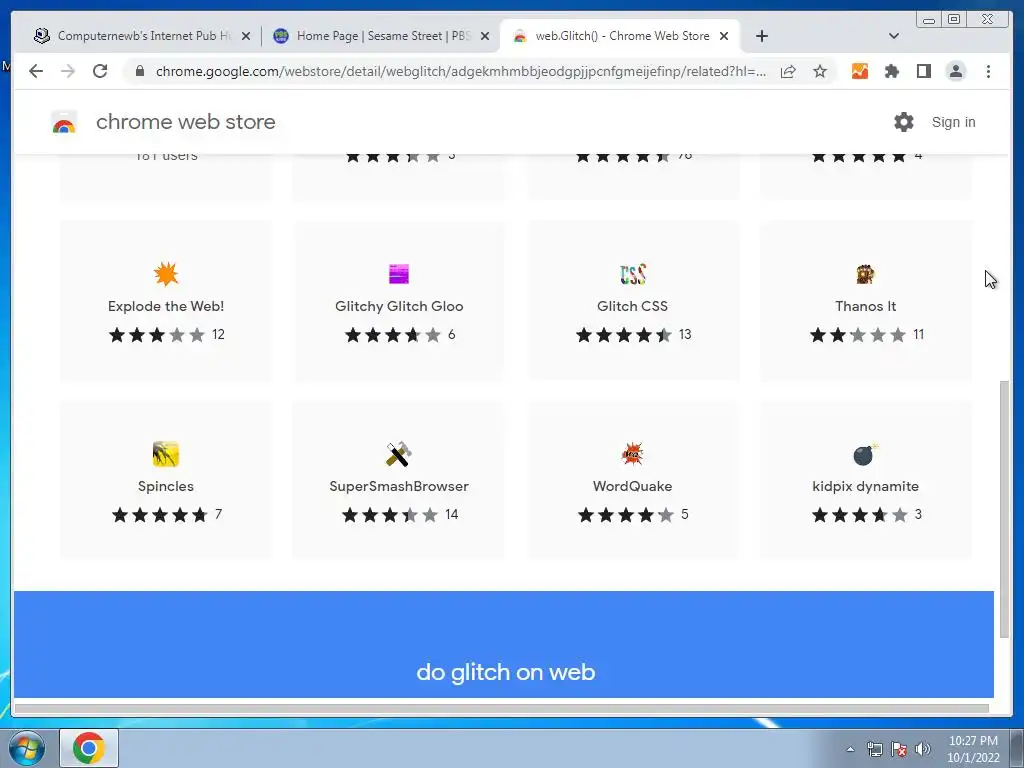Click the Spincles title text
1024x768 pixels.
pos(166,486)
